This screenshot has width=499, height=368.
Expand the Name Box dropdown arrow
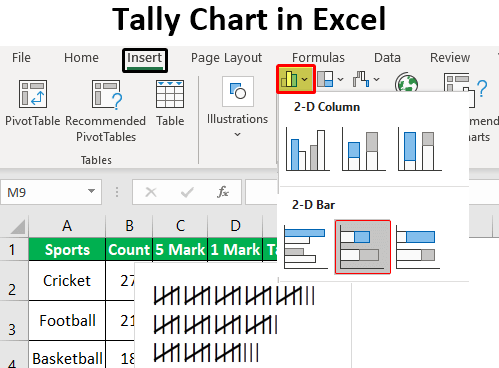coord(91,191)
